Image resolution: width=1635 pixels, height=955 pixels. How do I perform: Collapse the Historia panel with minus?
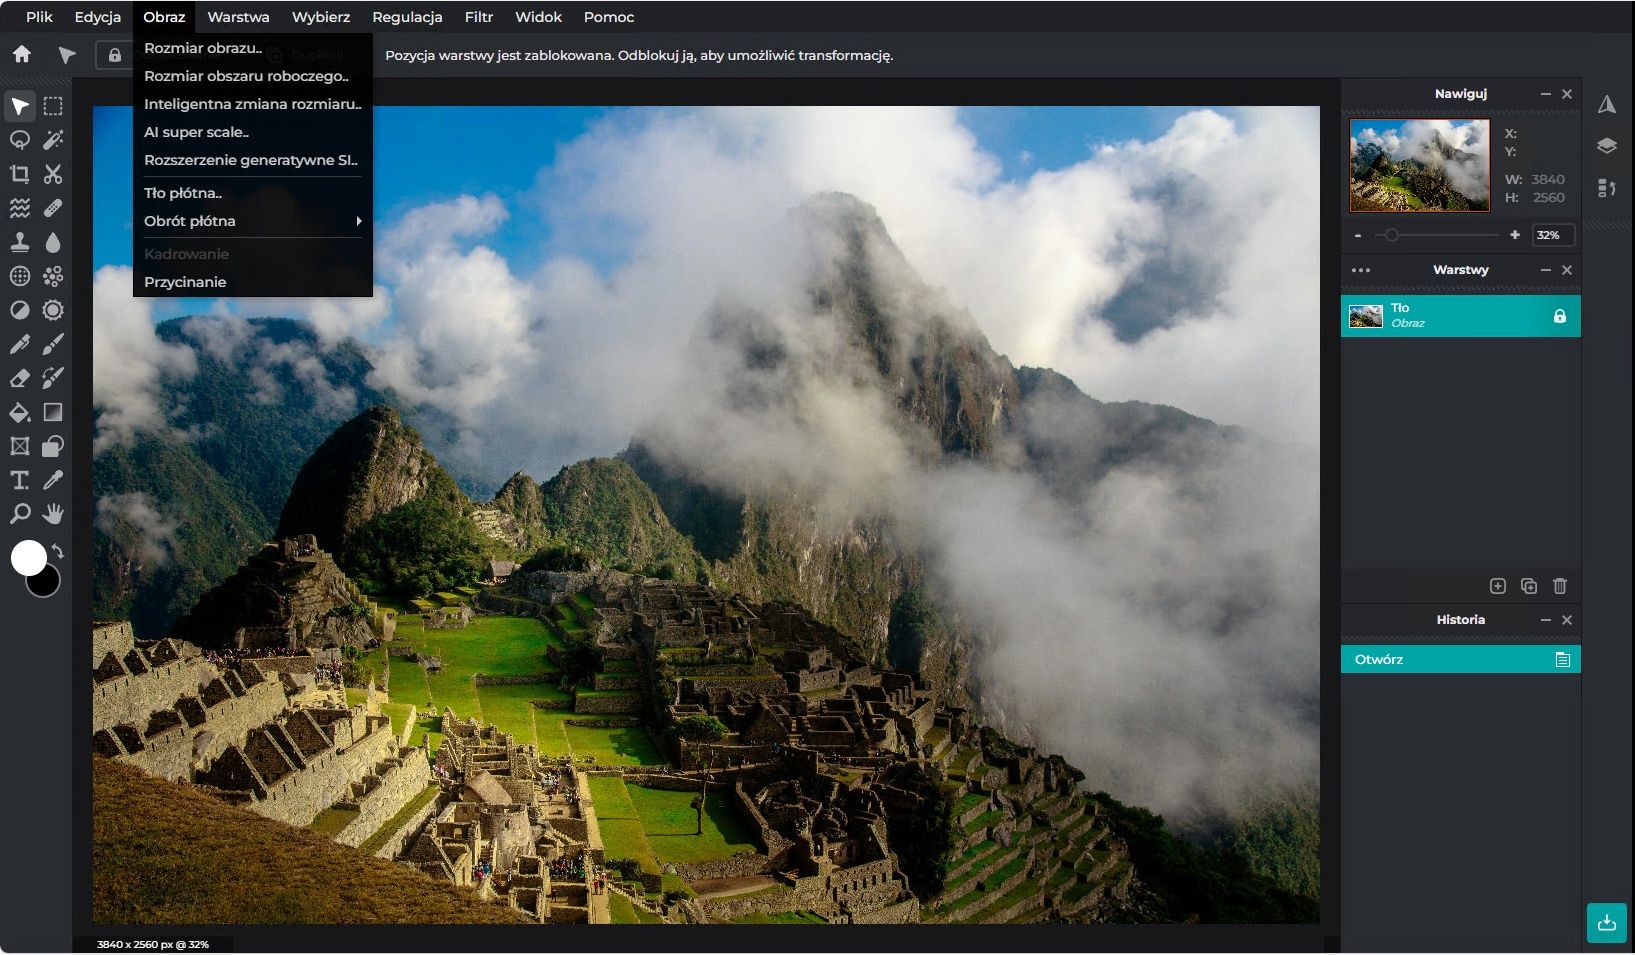(x=1545, y=620)
